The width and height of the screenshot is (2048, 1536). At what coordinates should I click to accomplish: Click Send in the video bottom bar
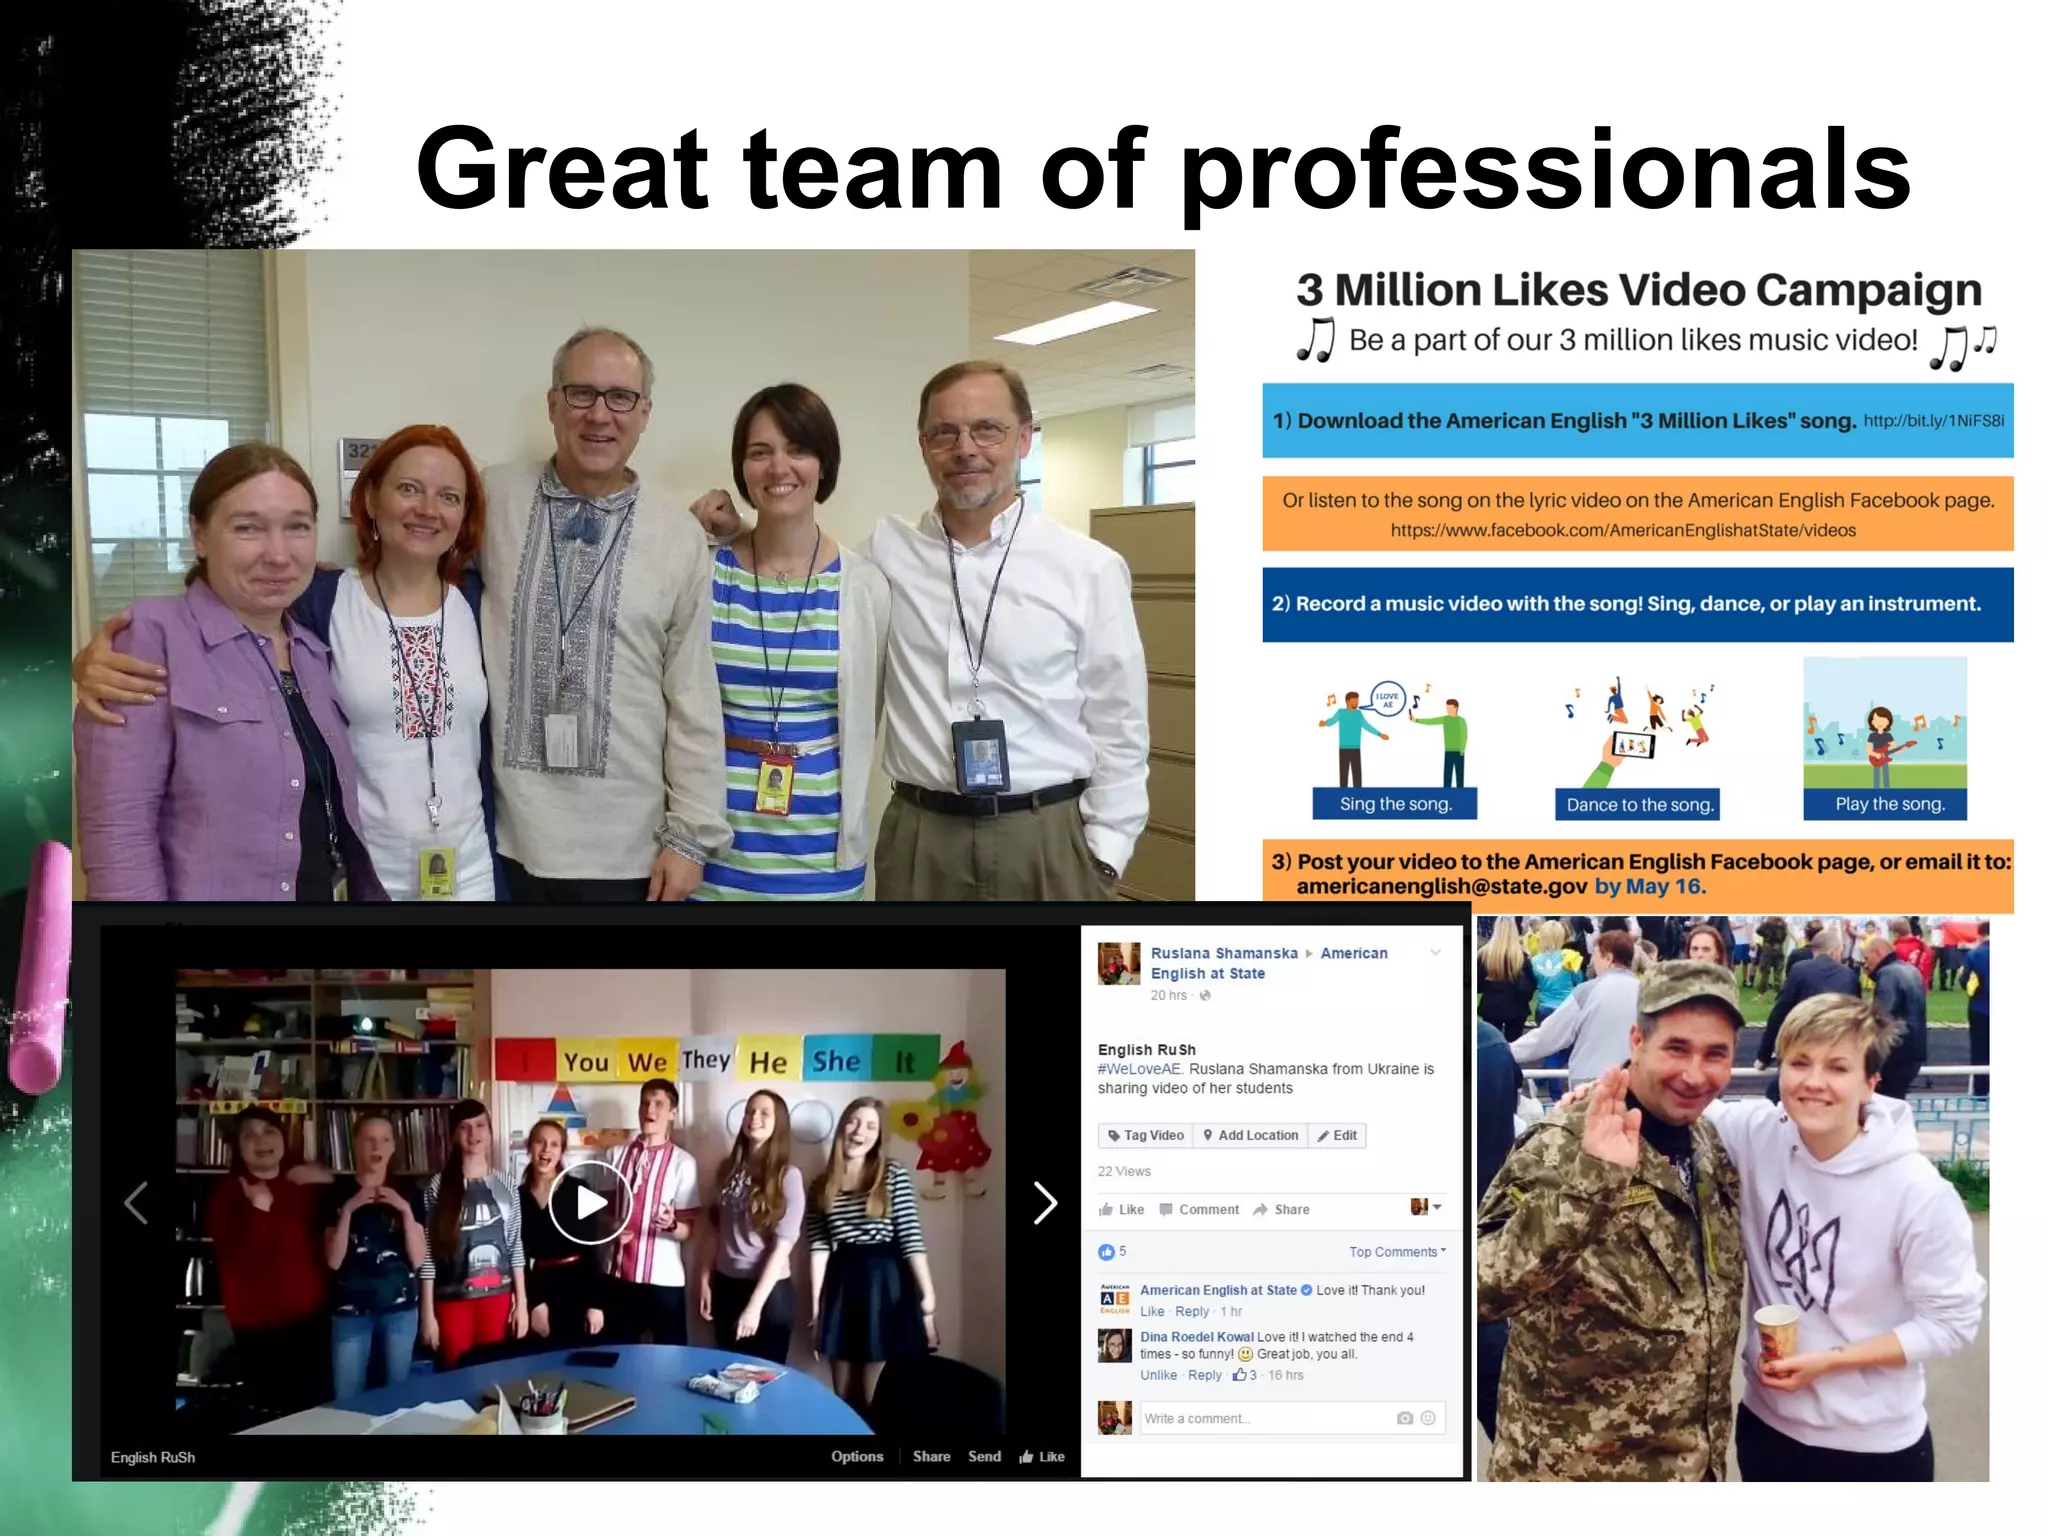[x=984, y=1456]
